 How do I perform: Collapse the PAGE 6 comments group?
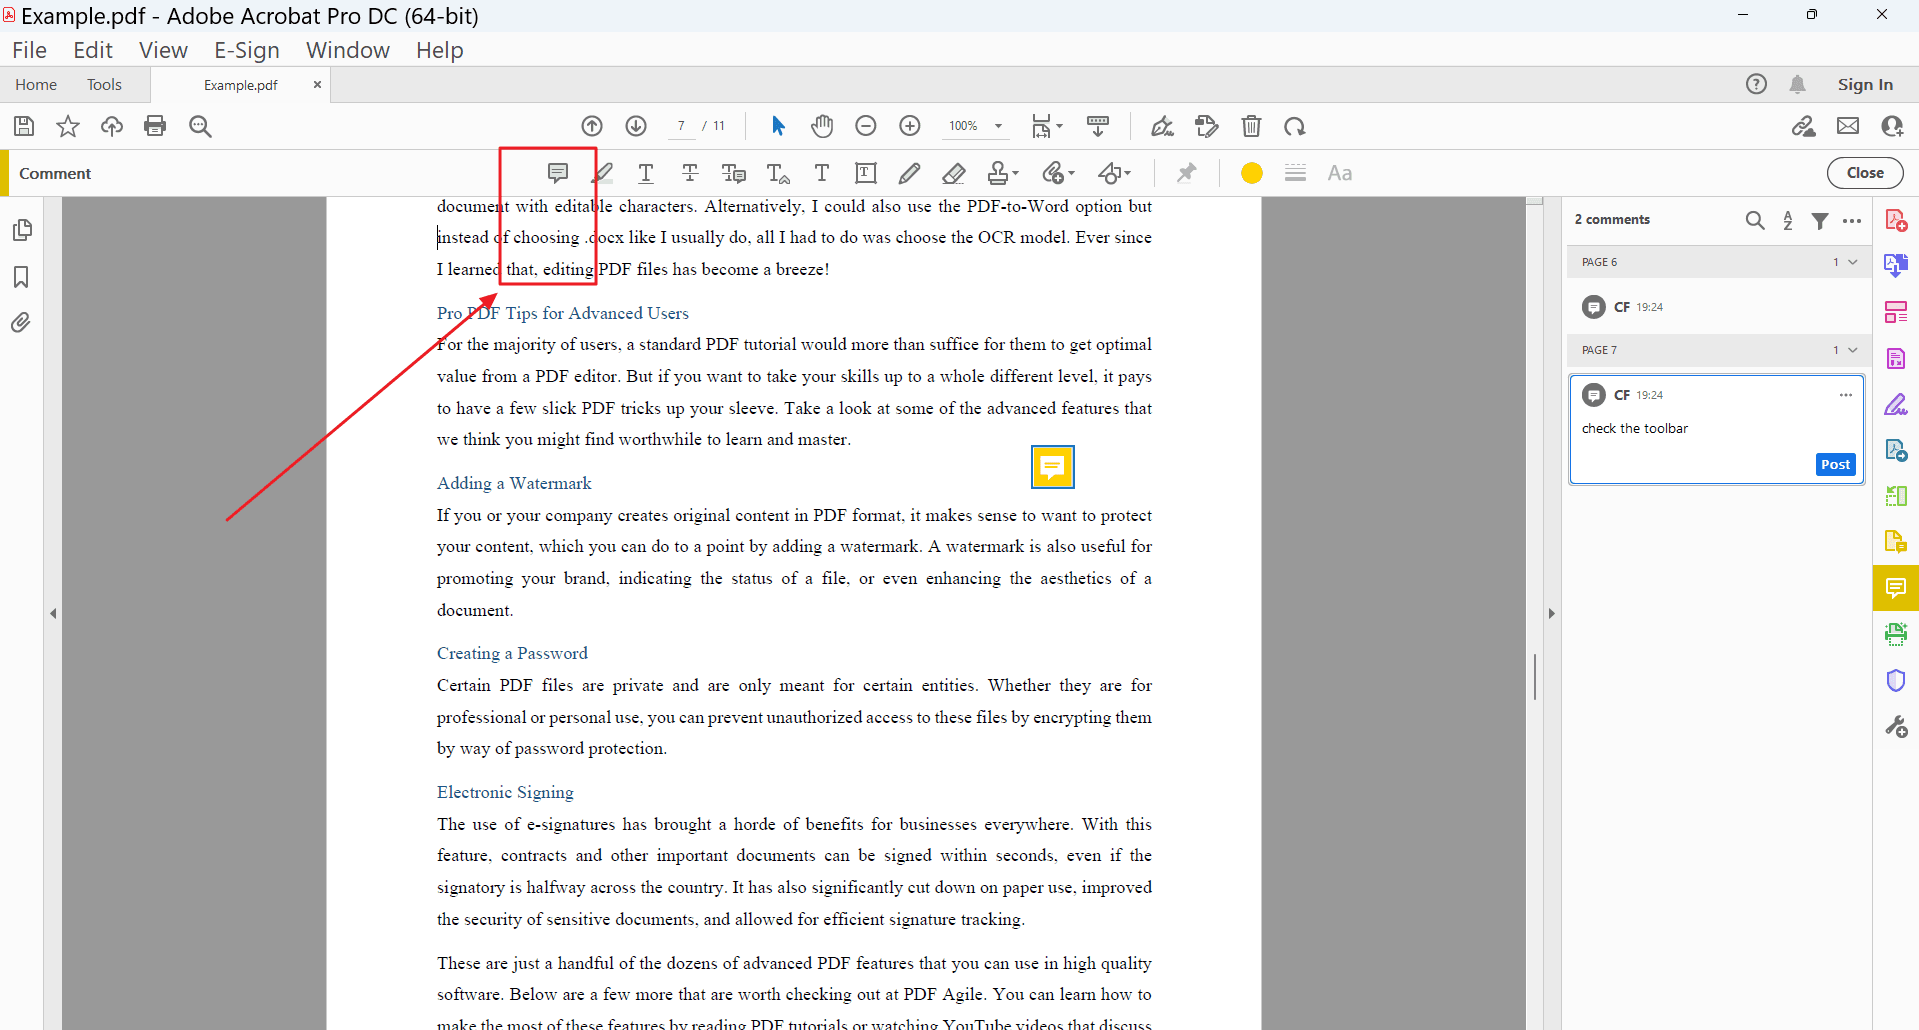coord(1853,262)
